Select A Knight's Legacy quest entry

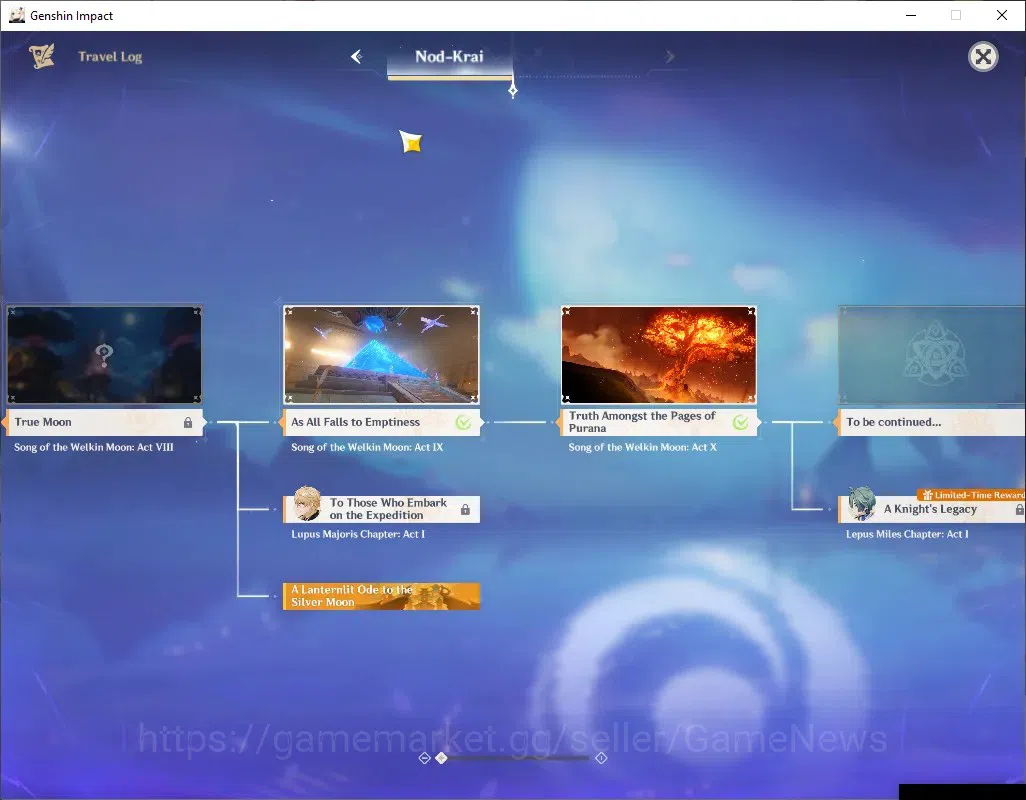click(x=932, y=510)
